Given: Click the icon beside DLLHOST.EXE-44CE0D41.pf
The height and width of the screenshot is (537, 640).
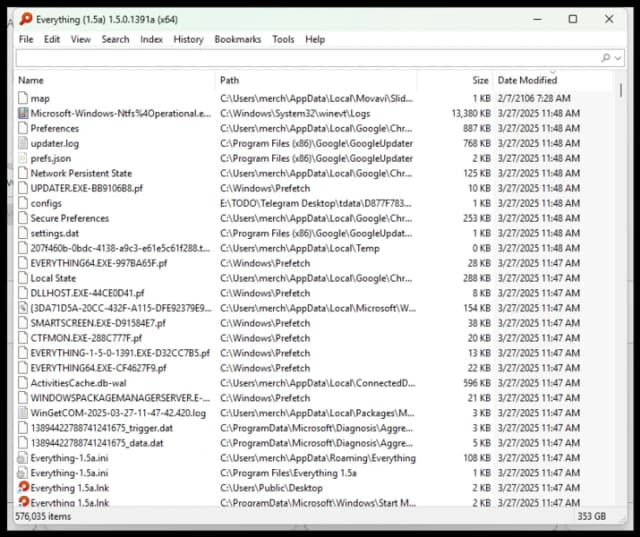Looking at the screenshot, I should click(23, 293).
